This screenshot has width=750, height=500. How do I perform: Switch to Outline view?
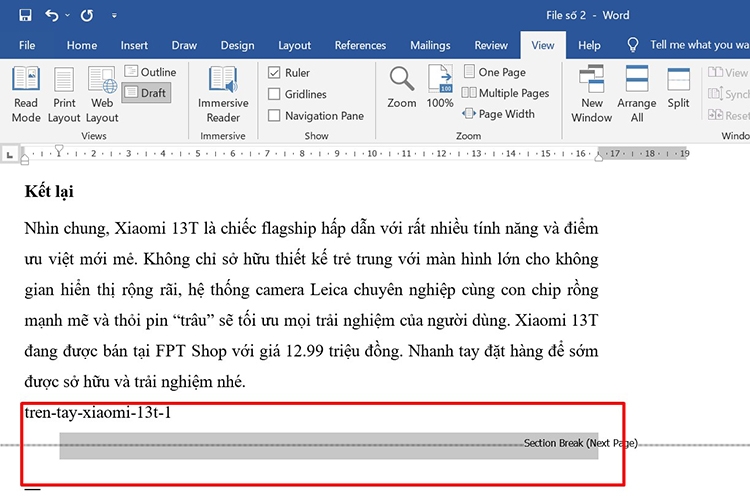click(x=150, y=72)
